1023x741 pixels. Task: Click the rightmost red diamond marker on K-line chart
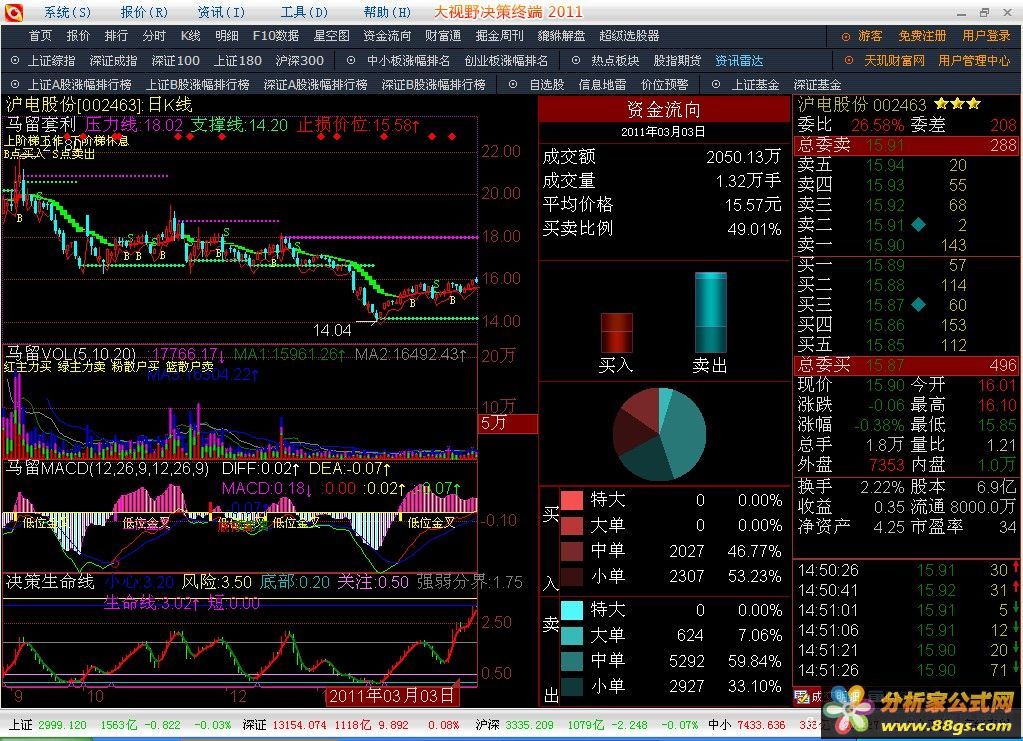click(x=451, y=137)
